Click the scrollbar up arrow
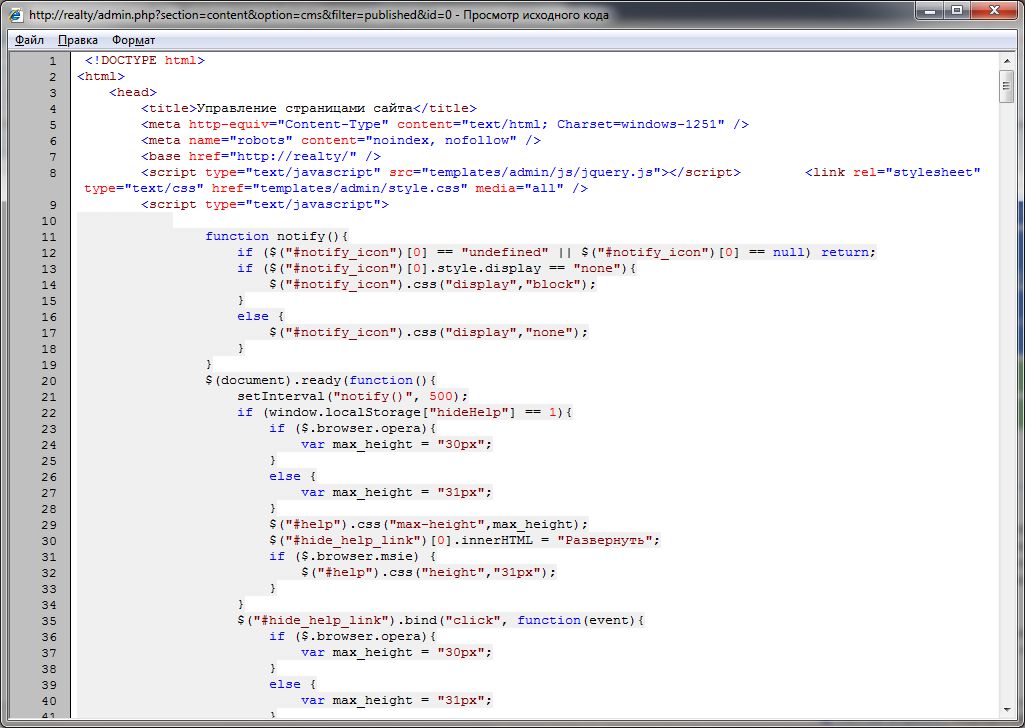 [x=1006, y=61]
